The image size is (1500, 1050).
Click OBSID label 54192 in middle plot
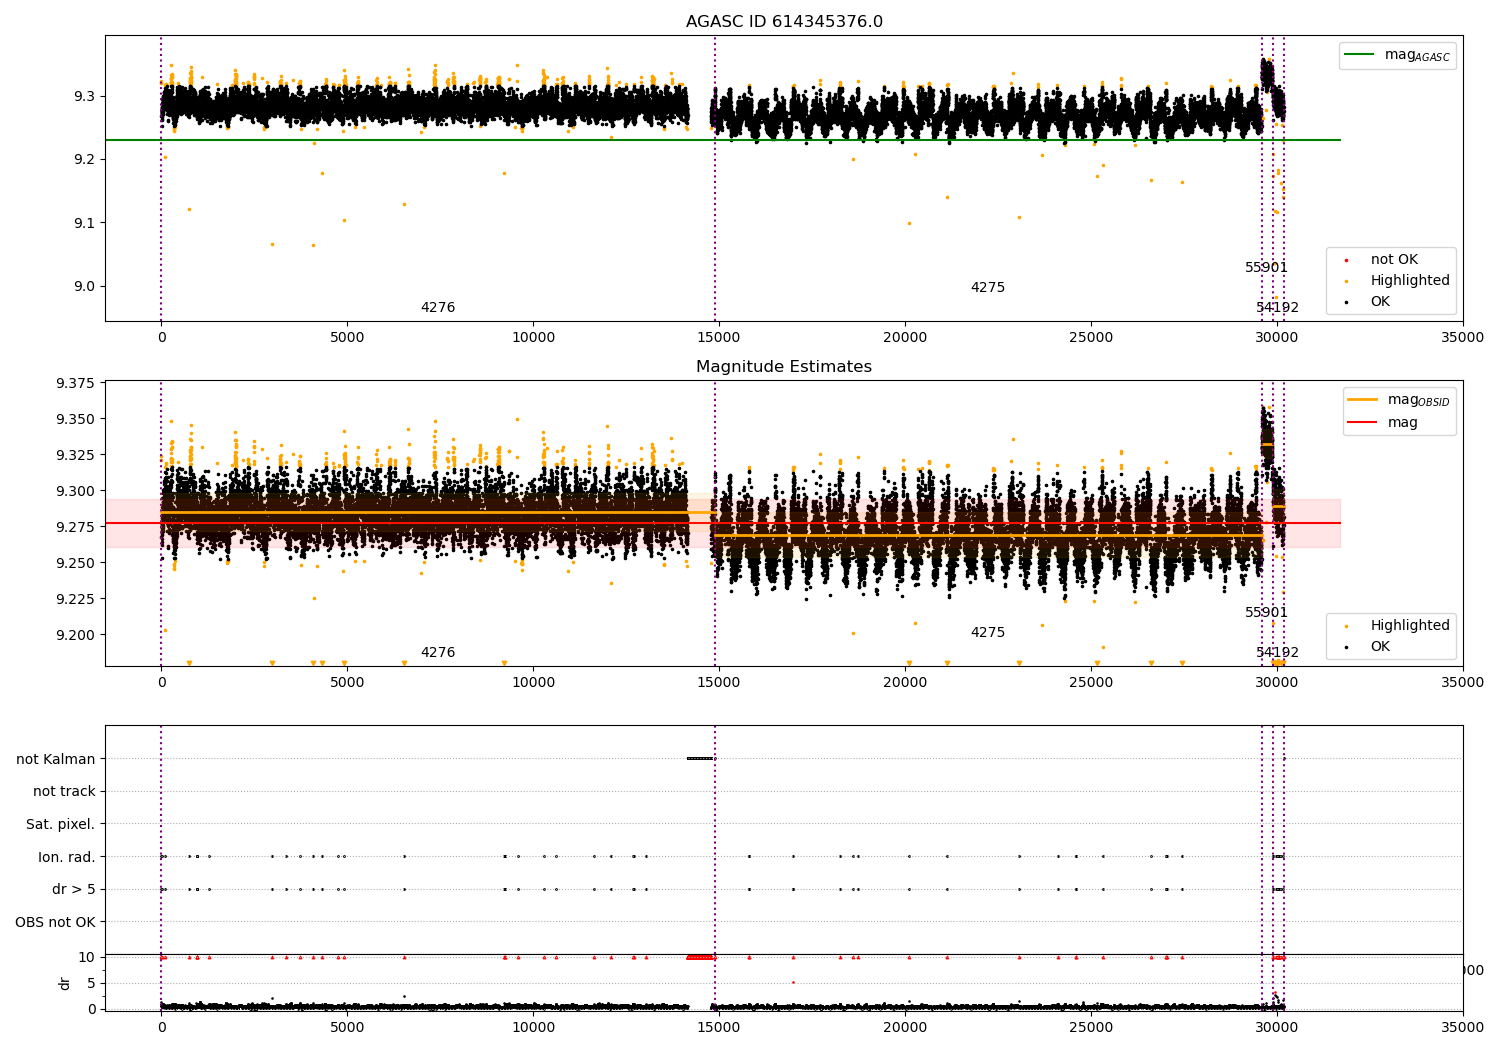(x=1278, y=653)
